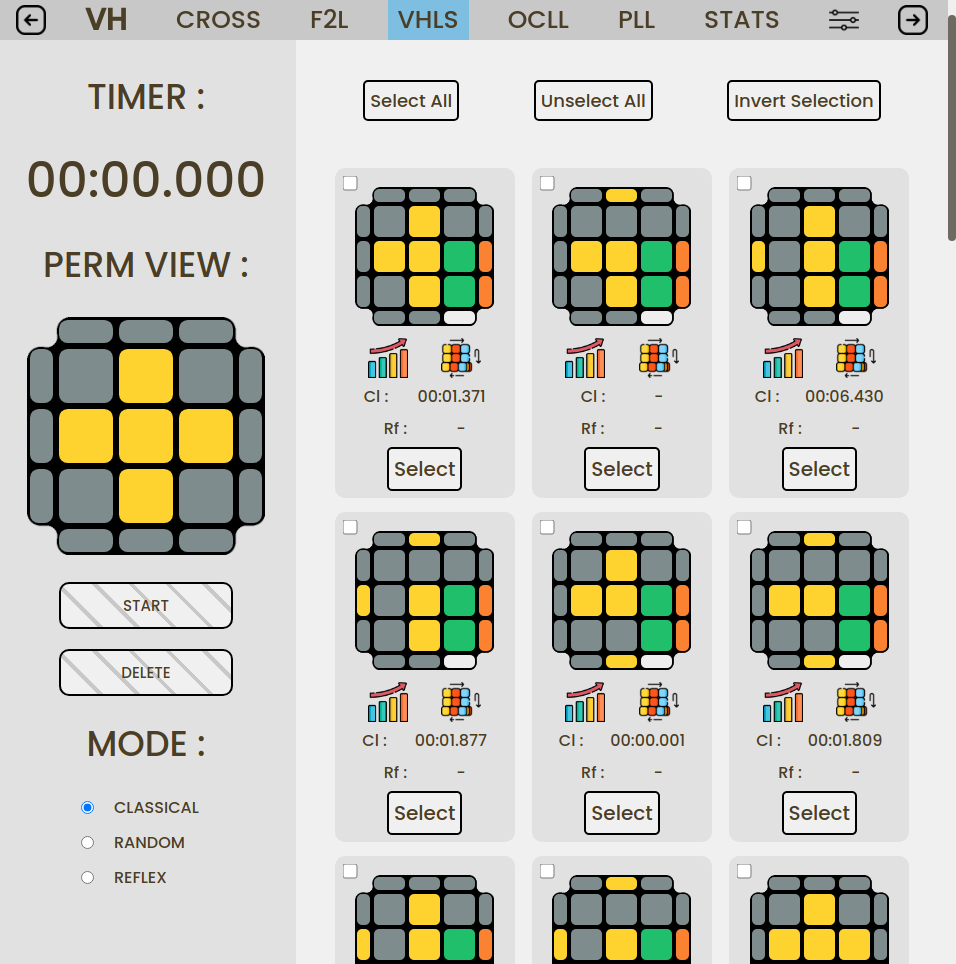The width and height of the screenshot is (956, 964).
Task: Click the forward arrow icon in header
Action: [x=912, y=20]
